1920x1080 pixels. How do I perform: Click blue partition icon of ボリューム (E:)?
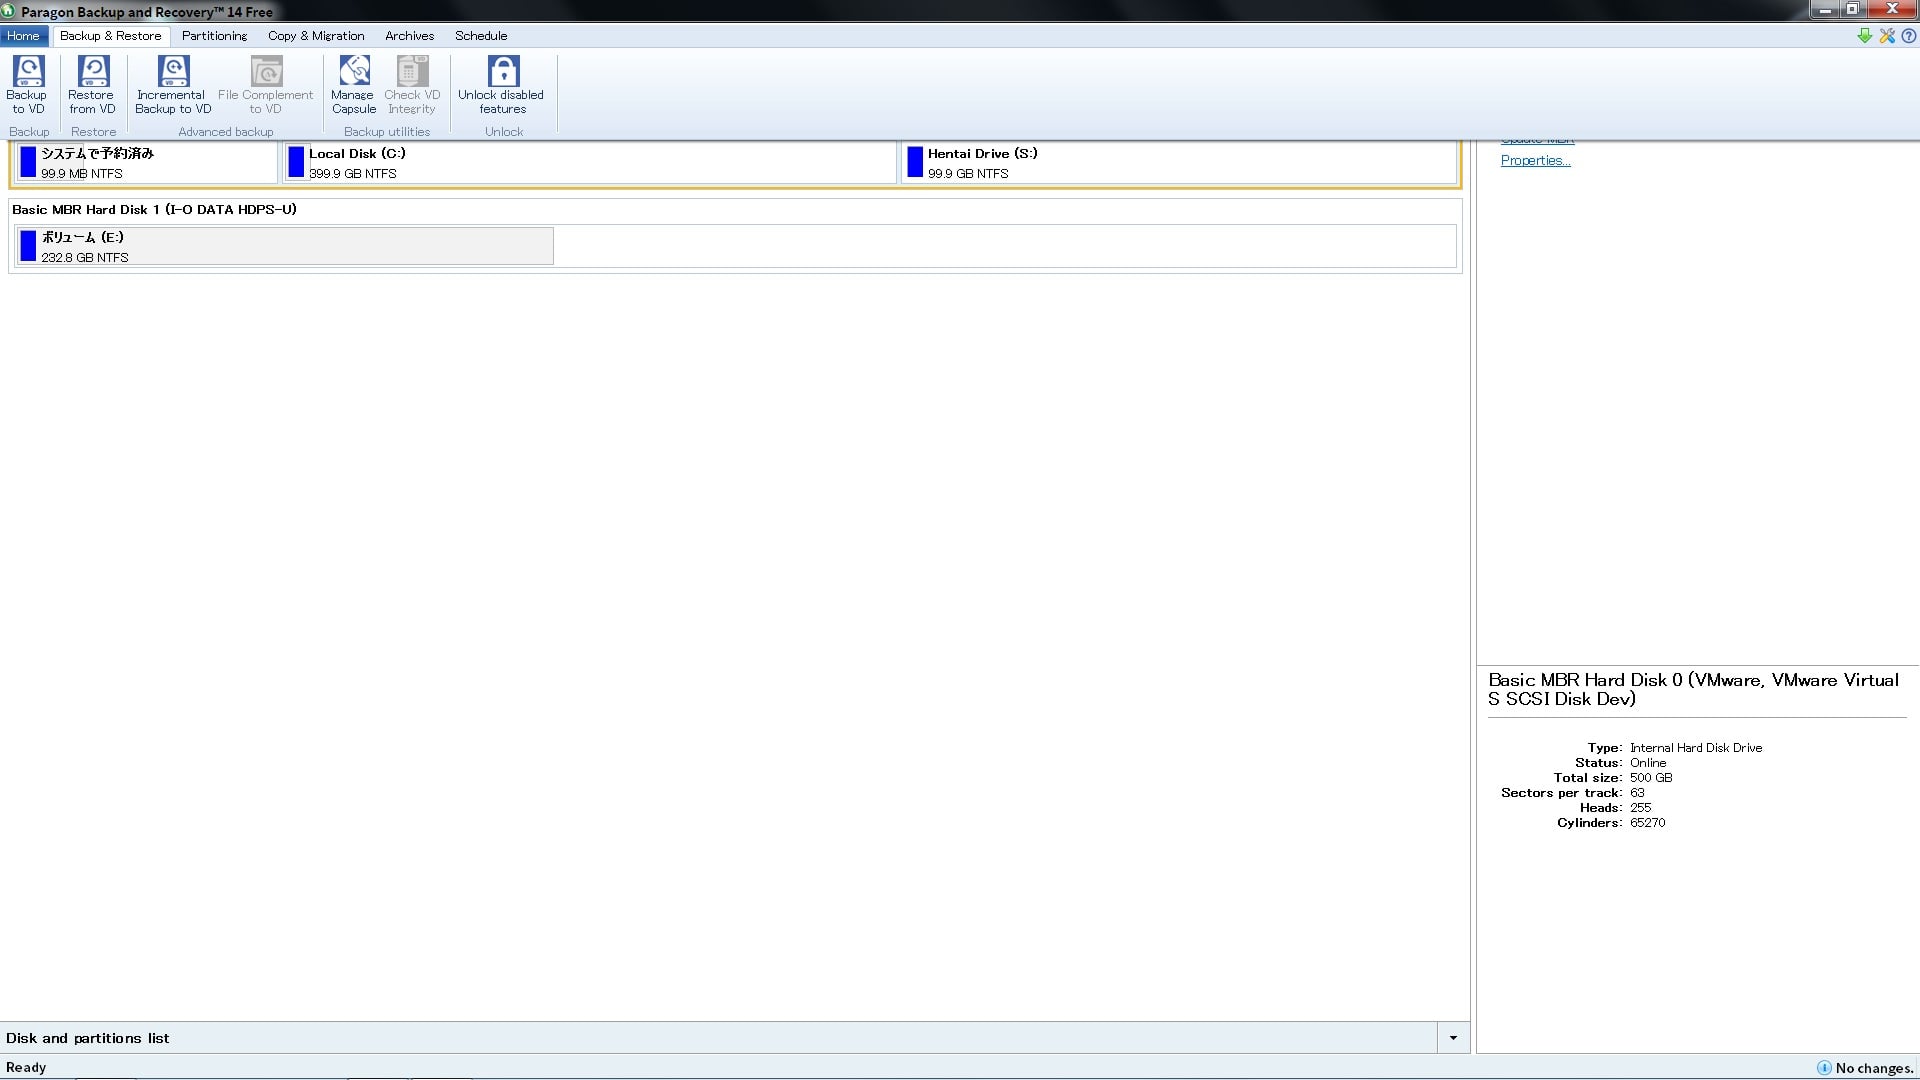coord(28,246)
